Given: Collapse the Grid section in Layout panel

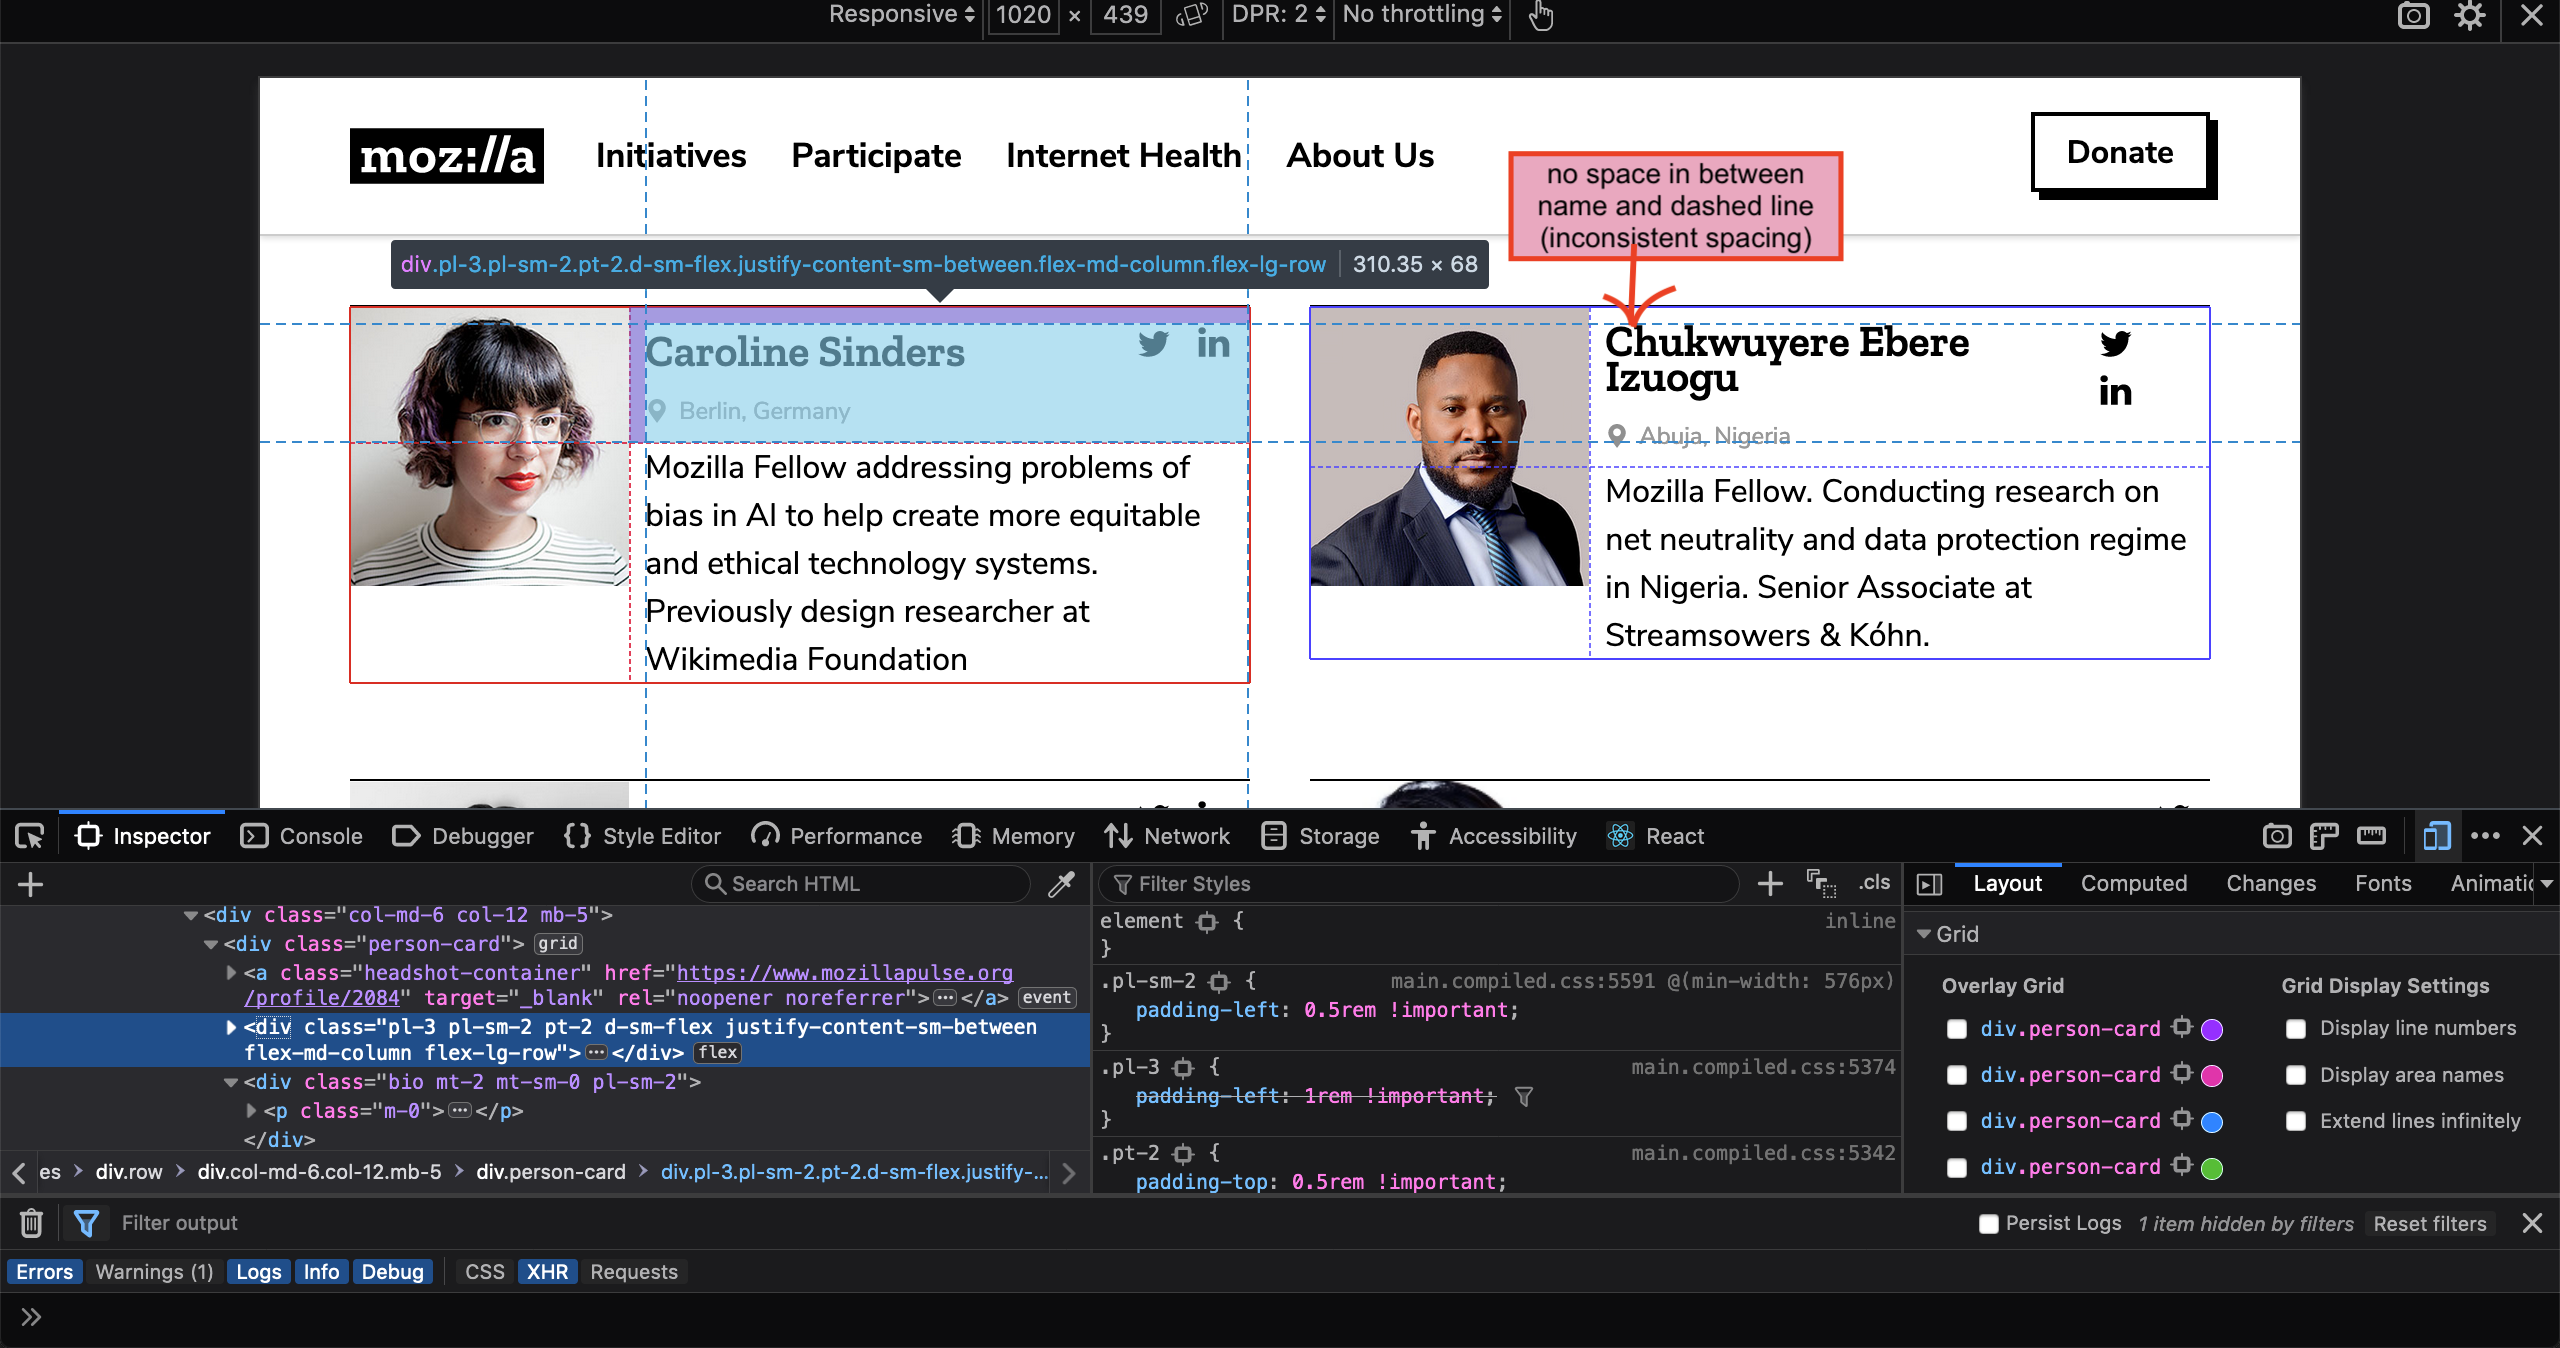Looking at the screenshot, I should click(x=1923, y=933).
